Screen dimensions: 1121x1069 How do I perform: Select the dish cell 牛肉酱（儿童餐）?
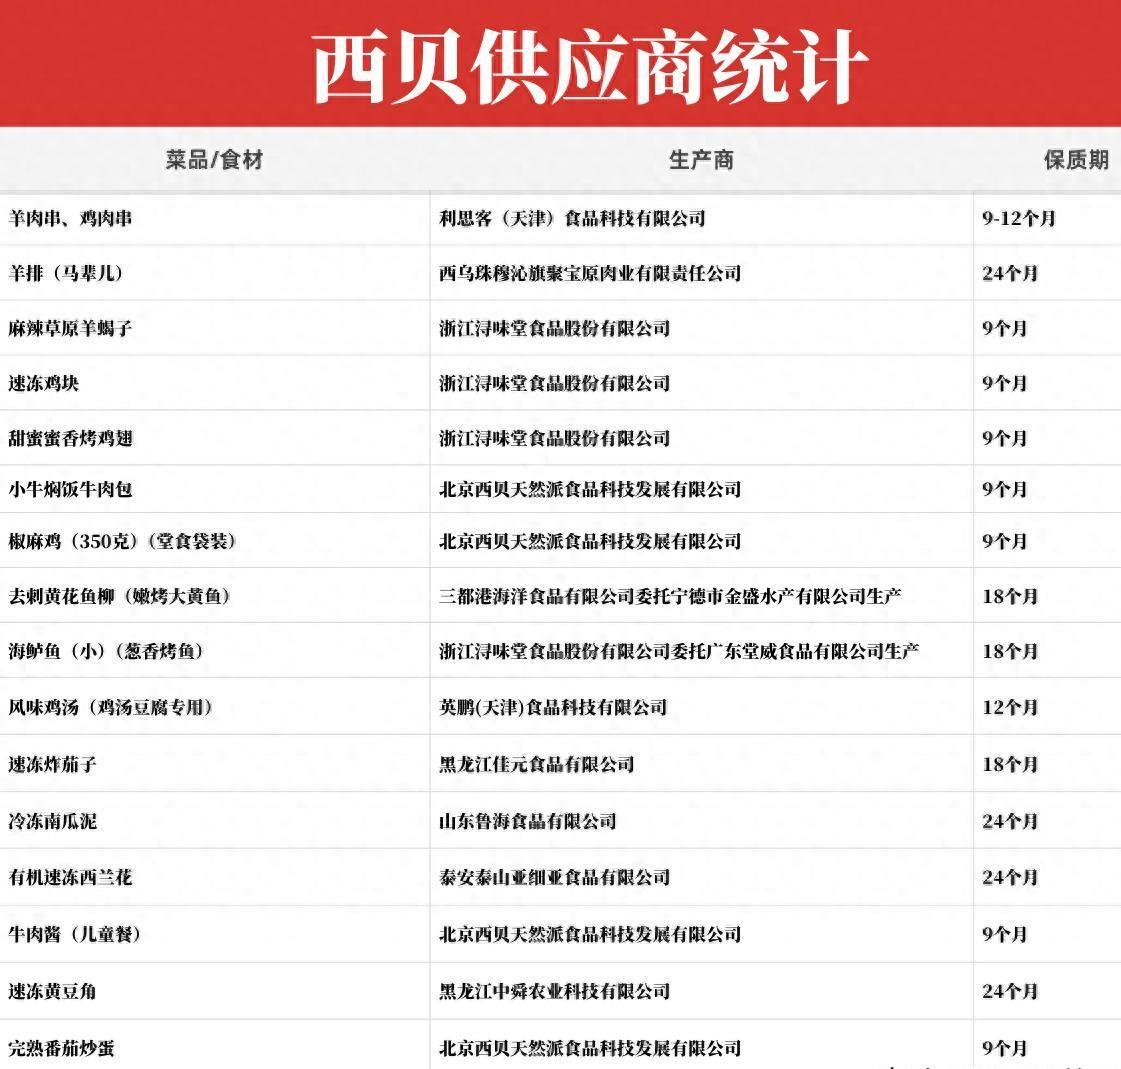coord(74,934)
